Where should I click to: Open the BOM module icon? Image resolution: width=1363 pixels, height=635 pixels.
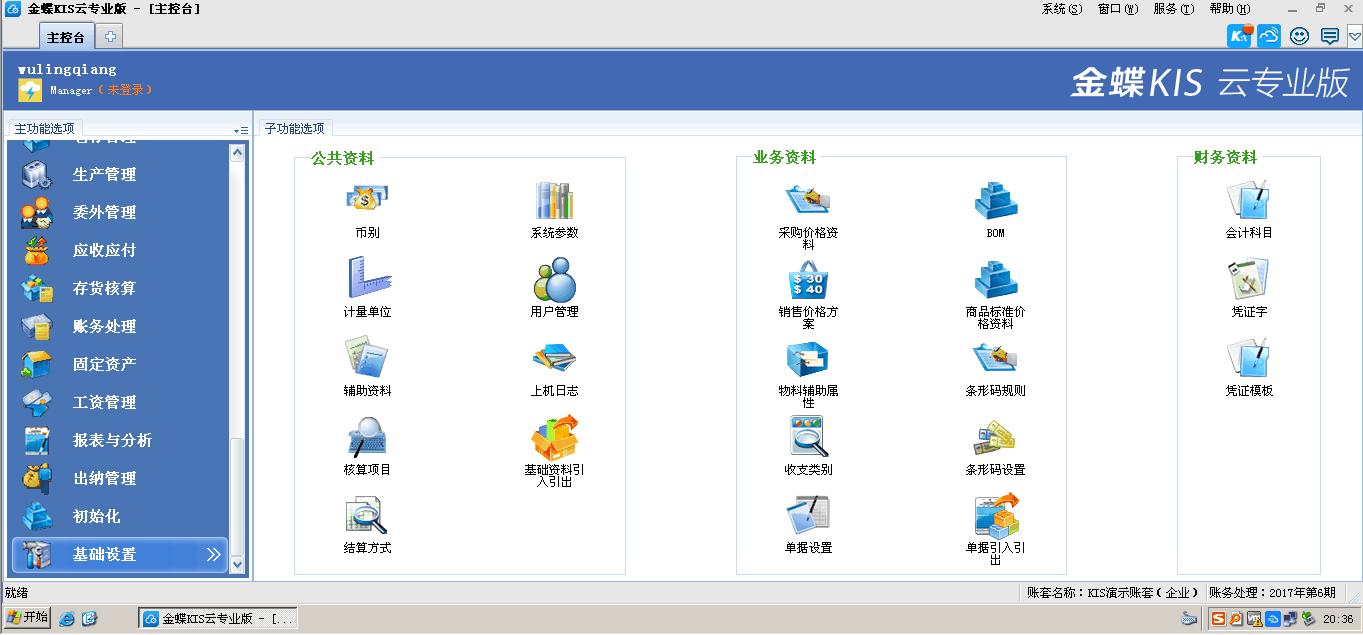[x=995, y=201]
